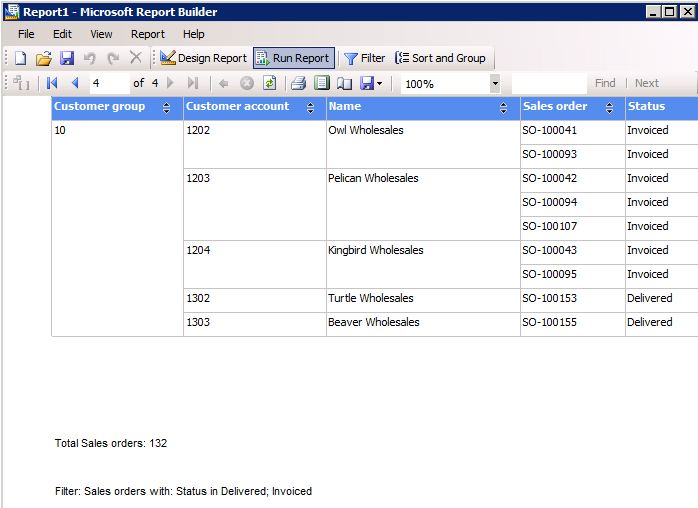Open the Export save dropdown
The width and height of the screenshot is (698, 508).
pos(371,83)
